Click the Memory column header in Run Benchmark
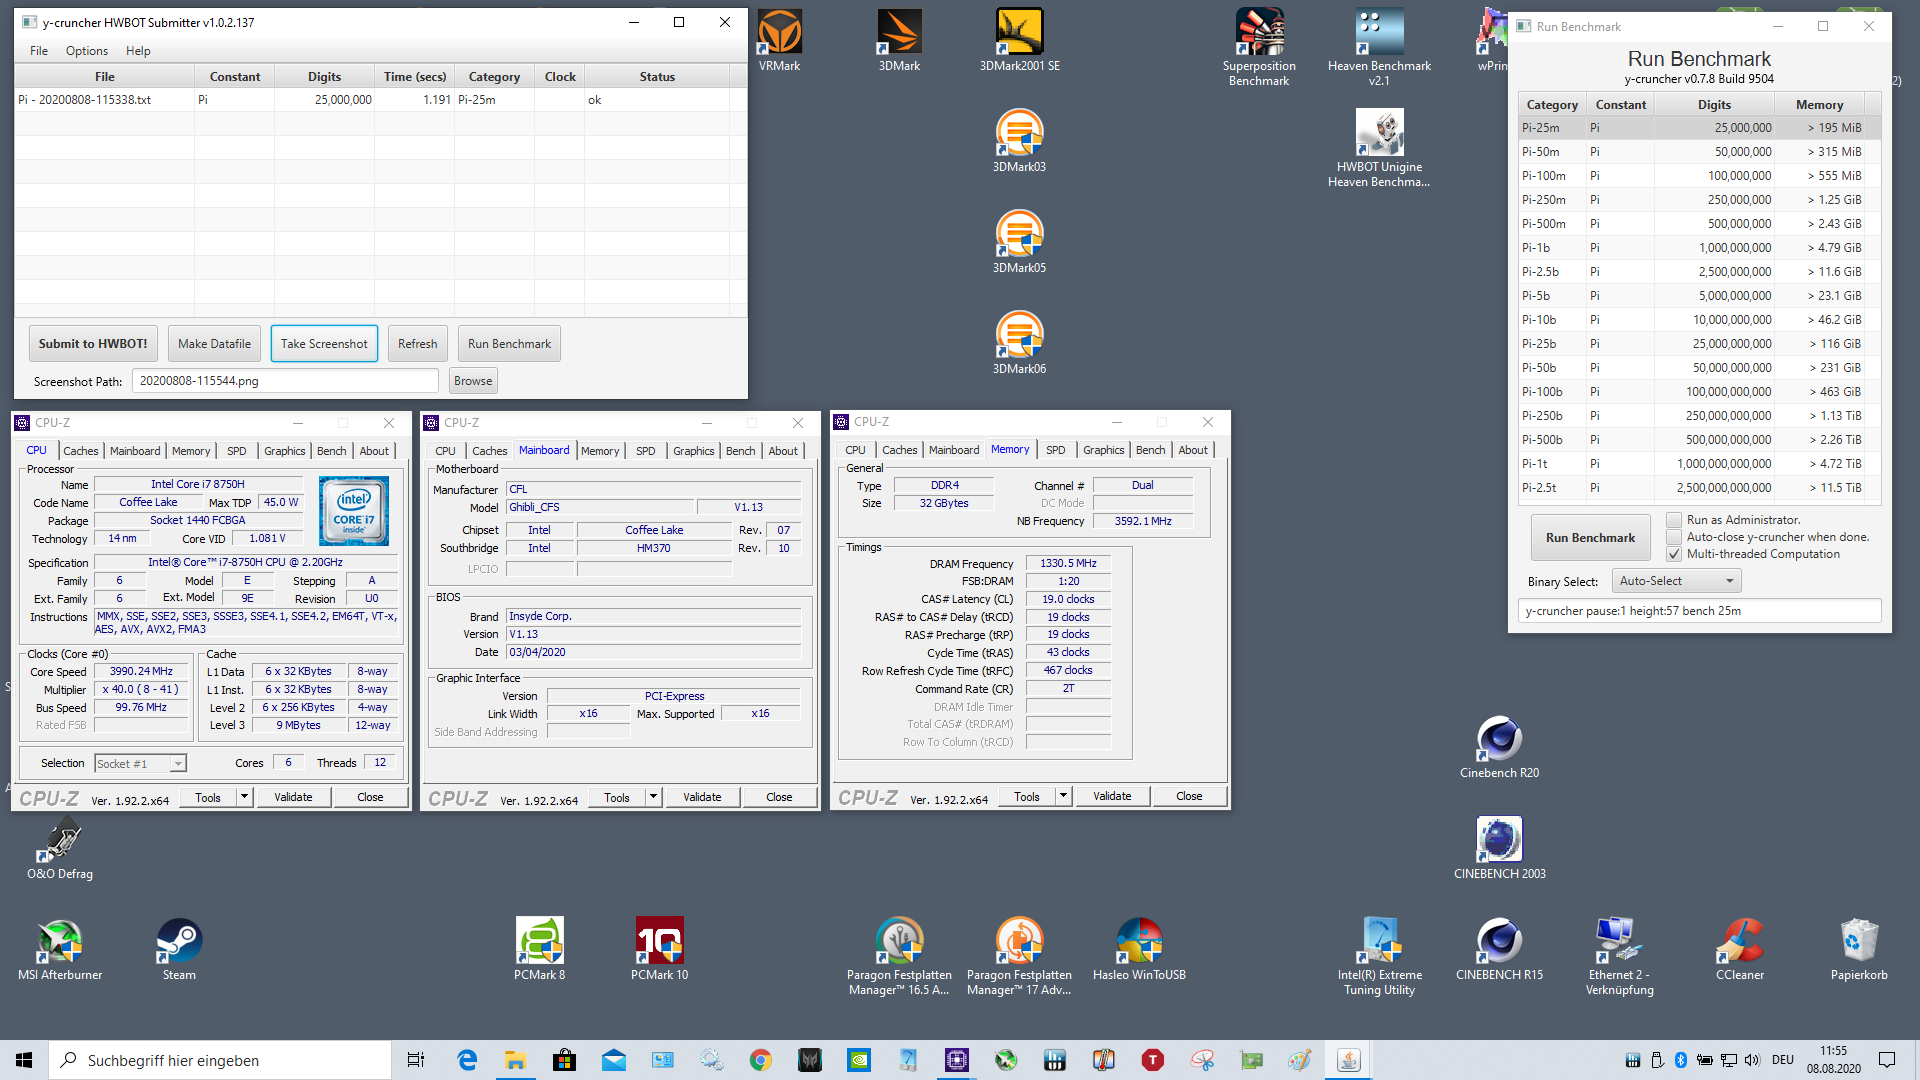 coord(1819,105)
